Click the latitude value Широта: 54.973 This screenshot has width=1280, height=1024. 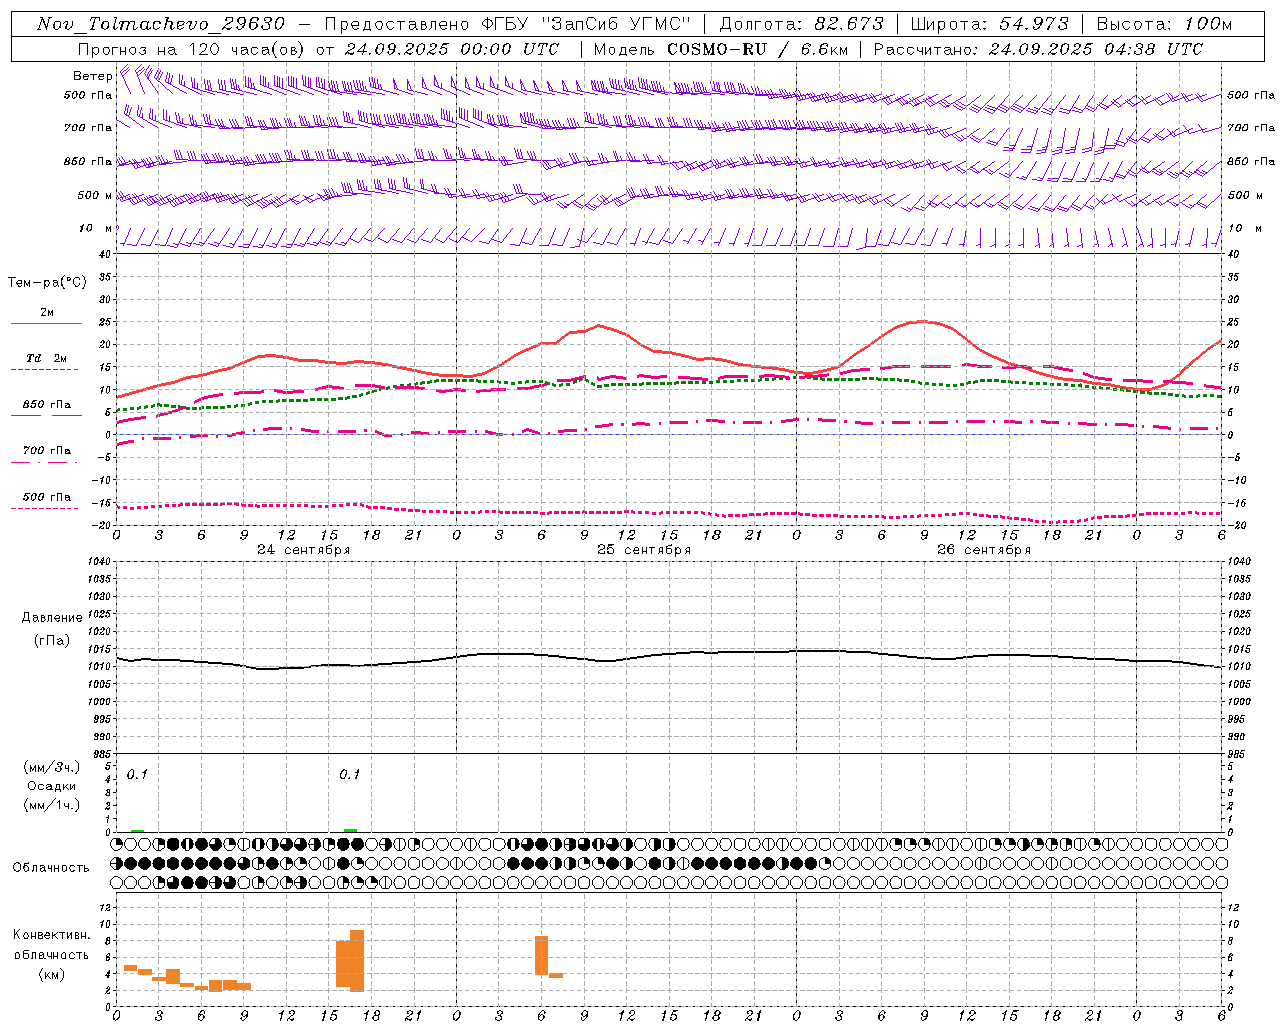point(990,24)
